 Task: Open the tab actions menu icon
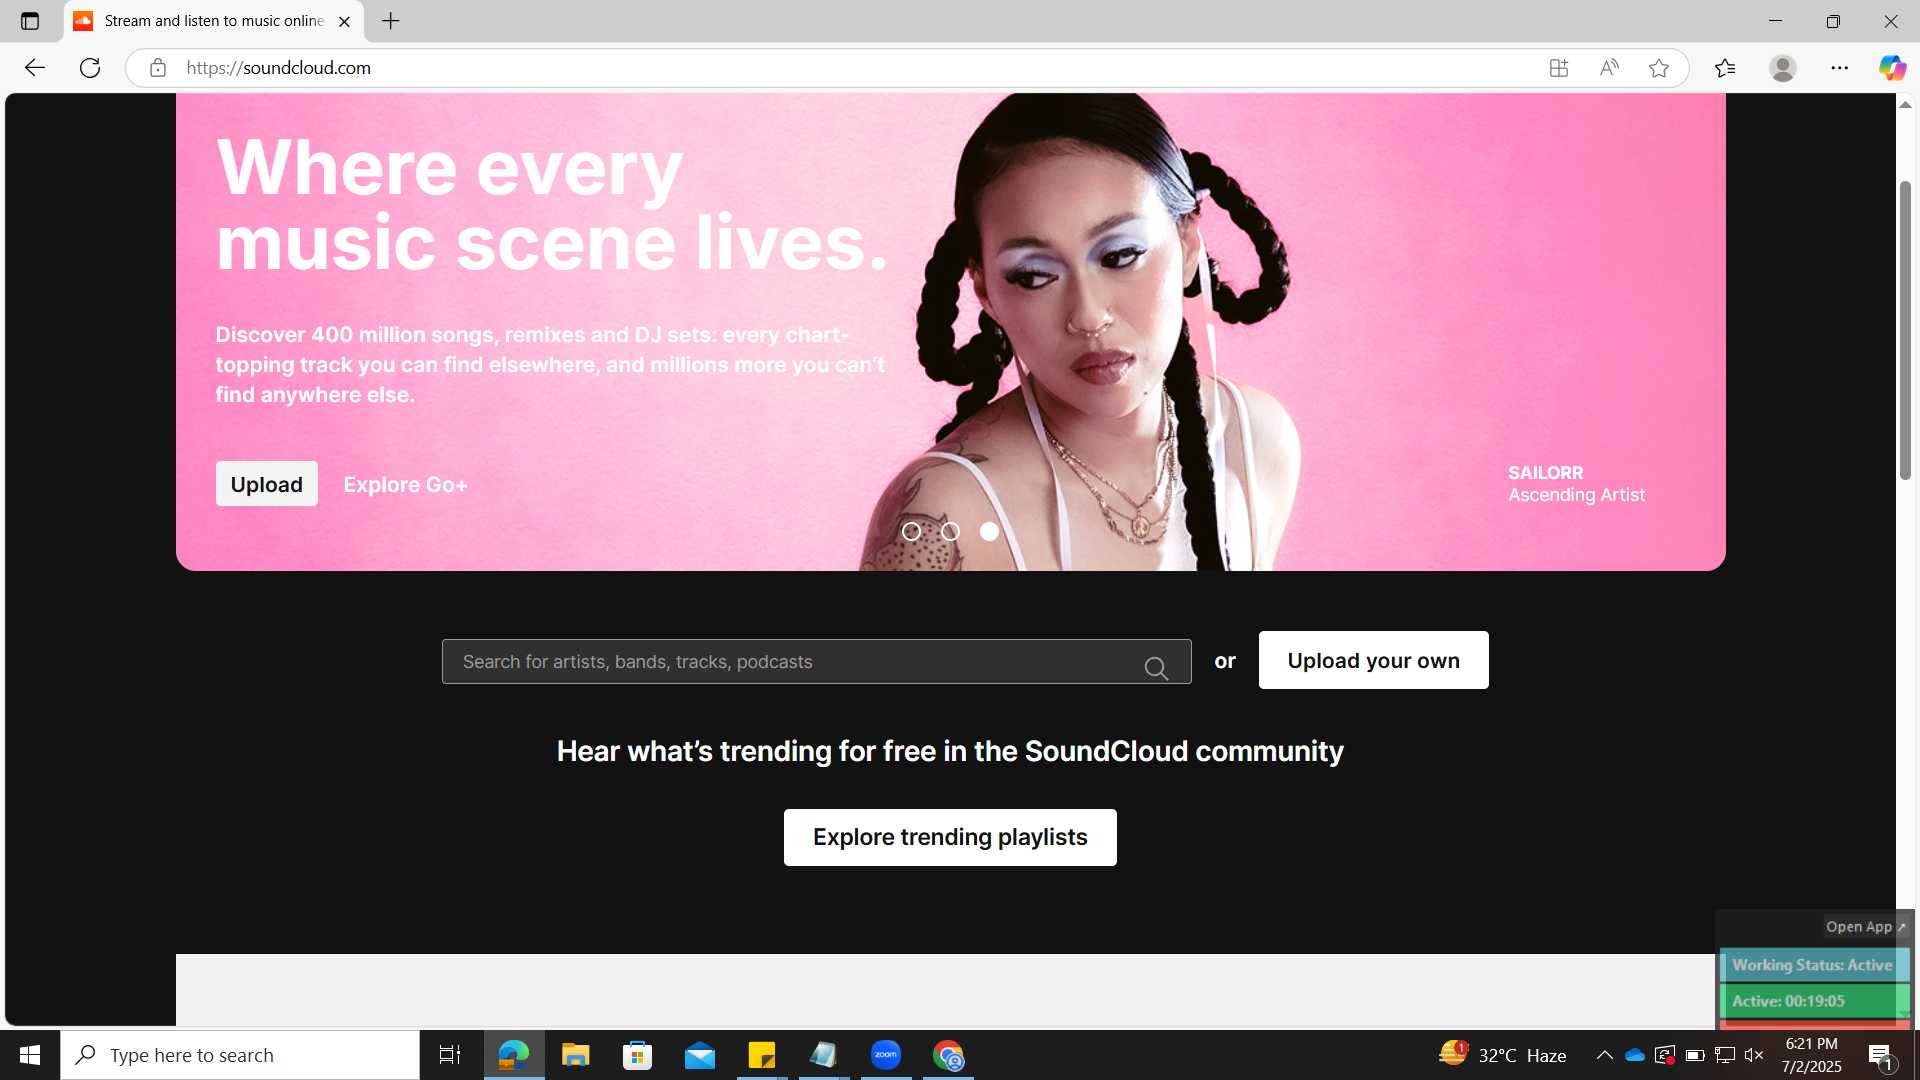pyautogui.click(x=30, y=21)
